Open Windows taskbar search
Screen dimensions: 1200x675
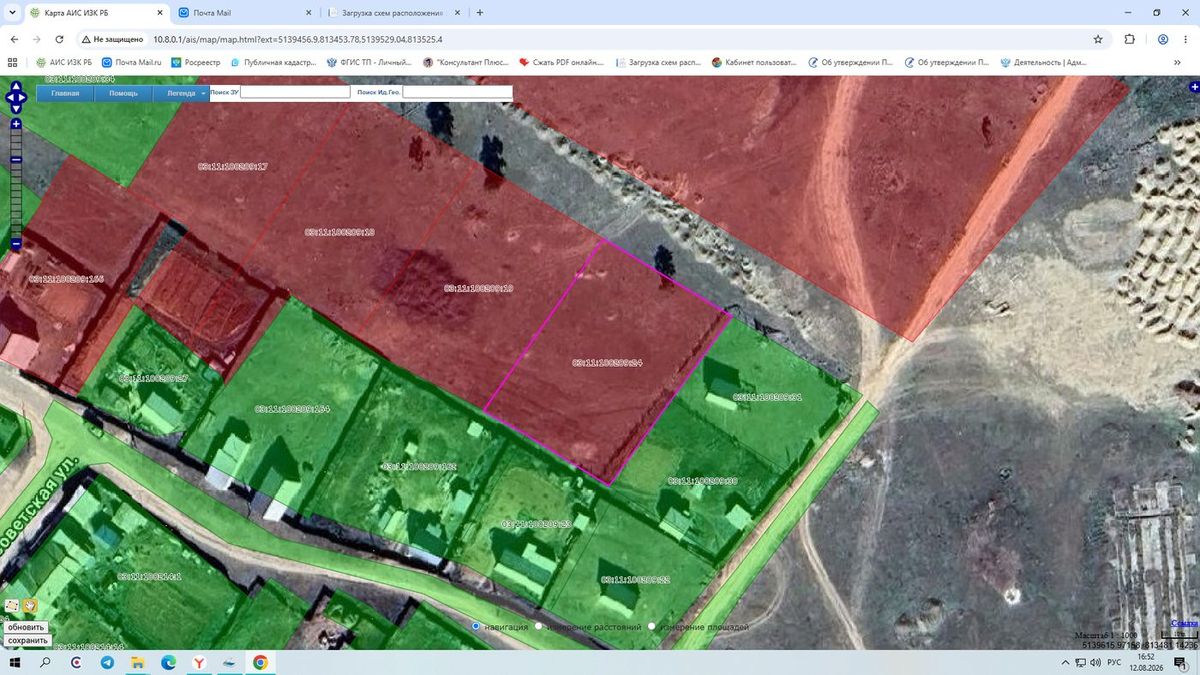tap(45, 662)
